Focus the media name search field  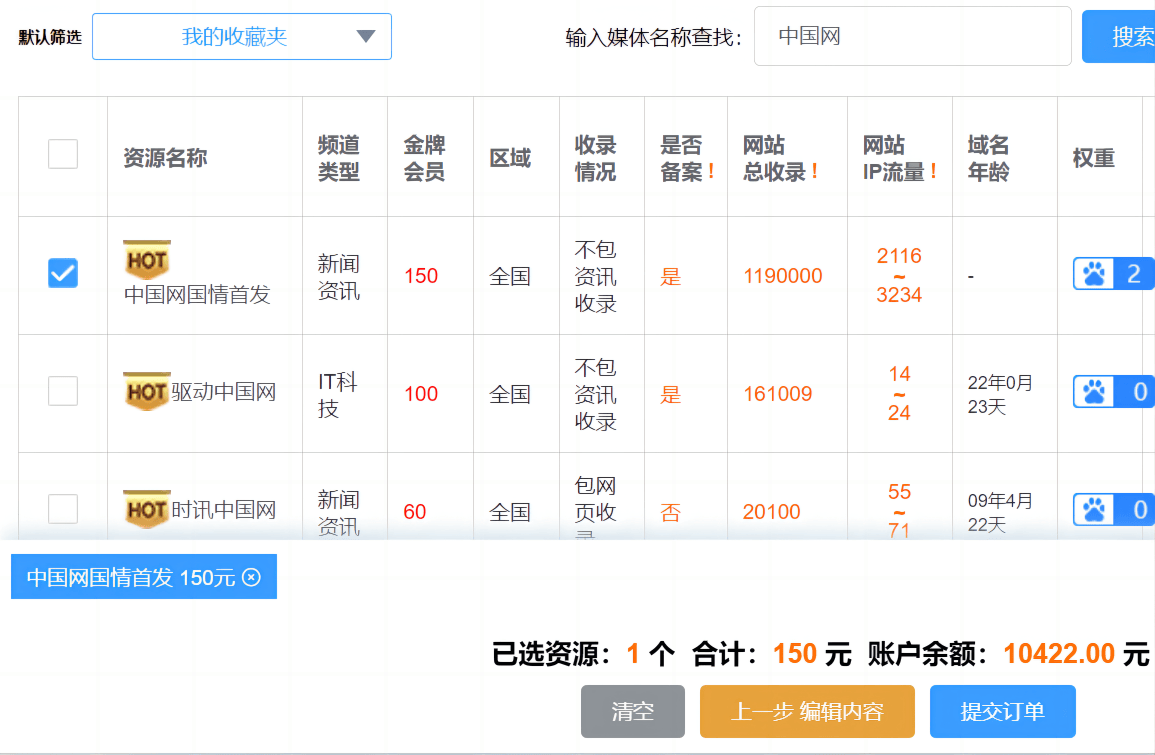tap(913, 36)
